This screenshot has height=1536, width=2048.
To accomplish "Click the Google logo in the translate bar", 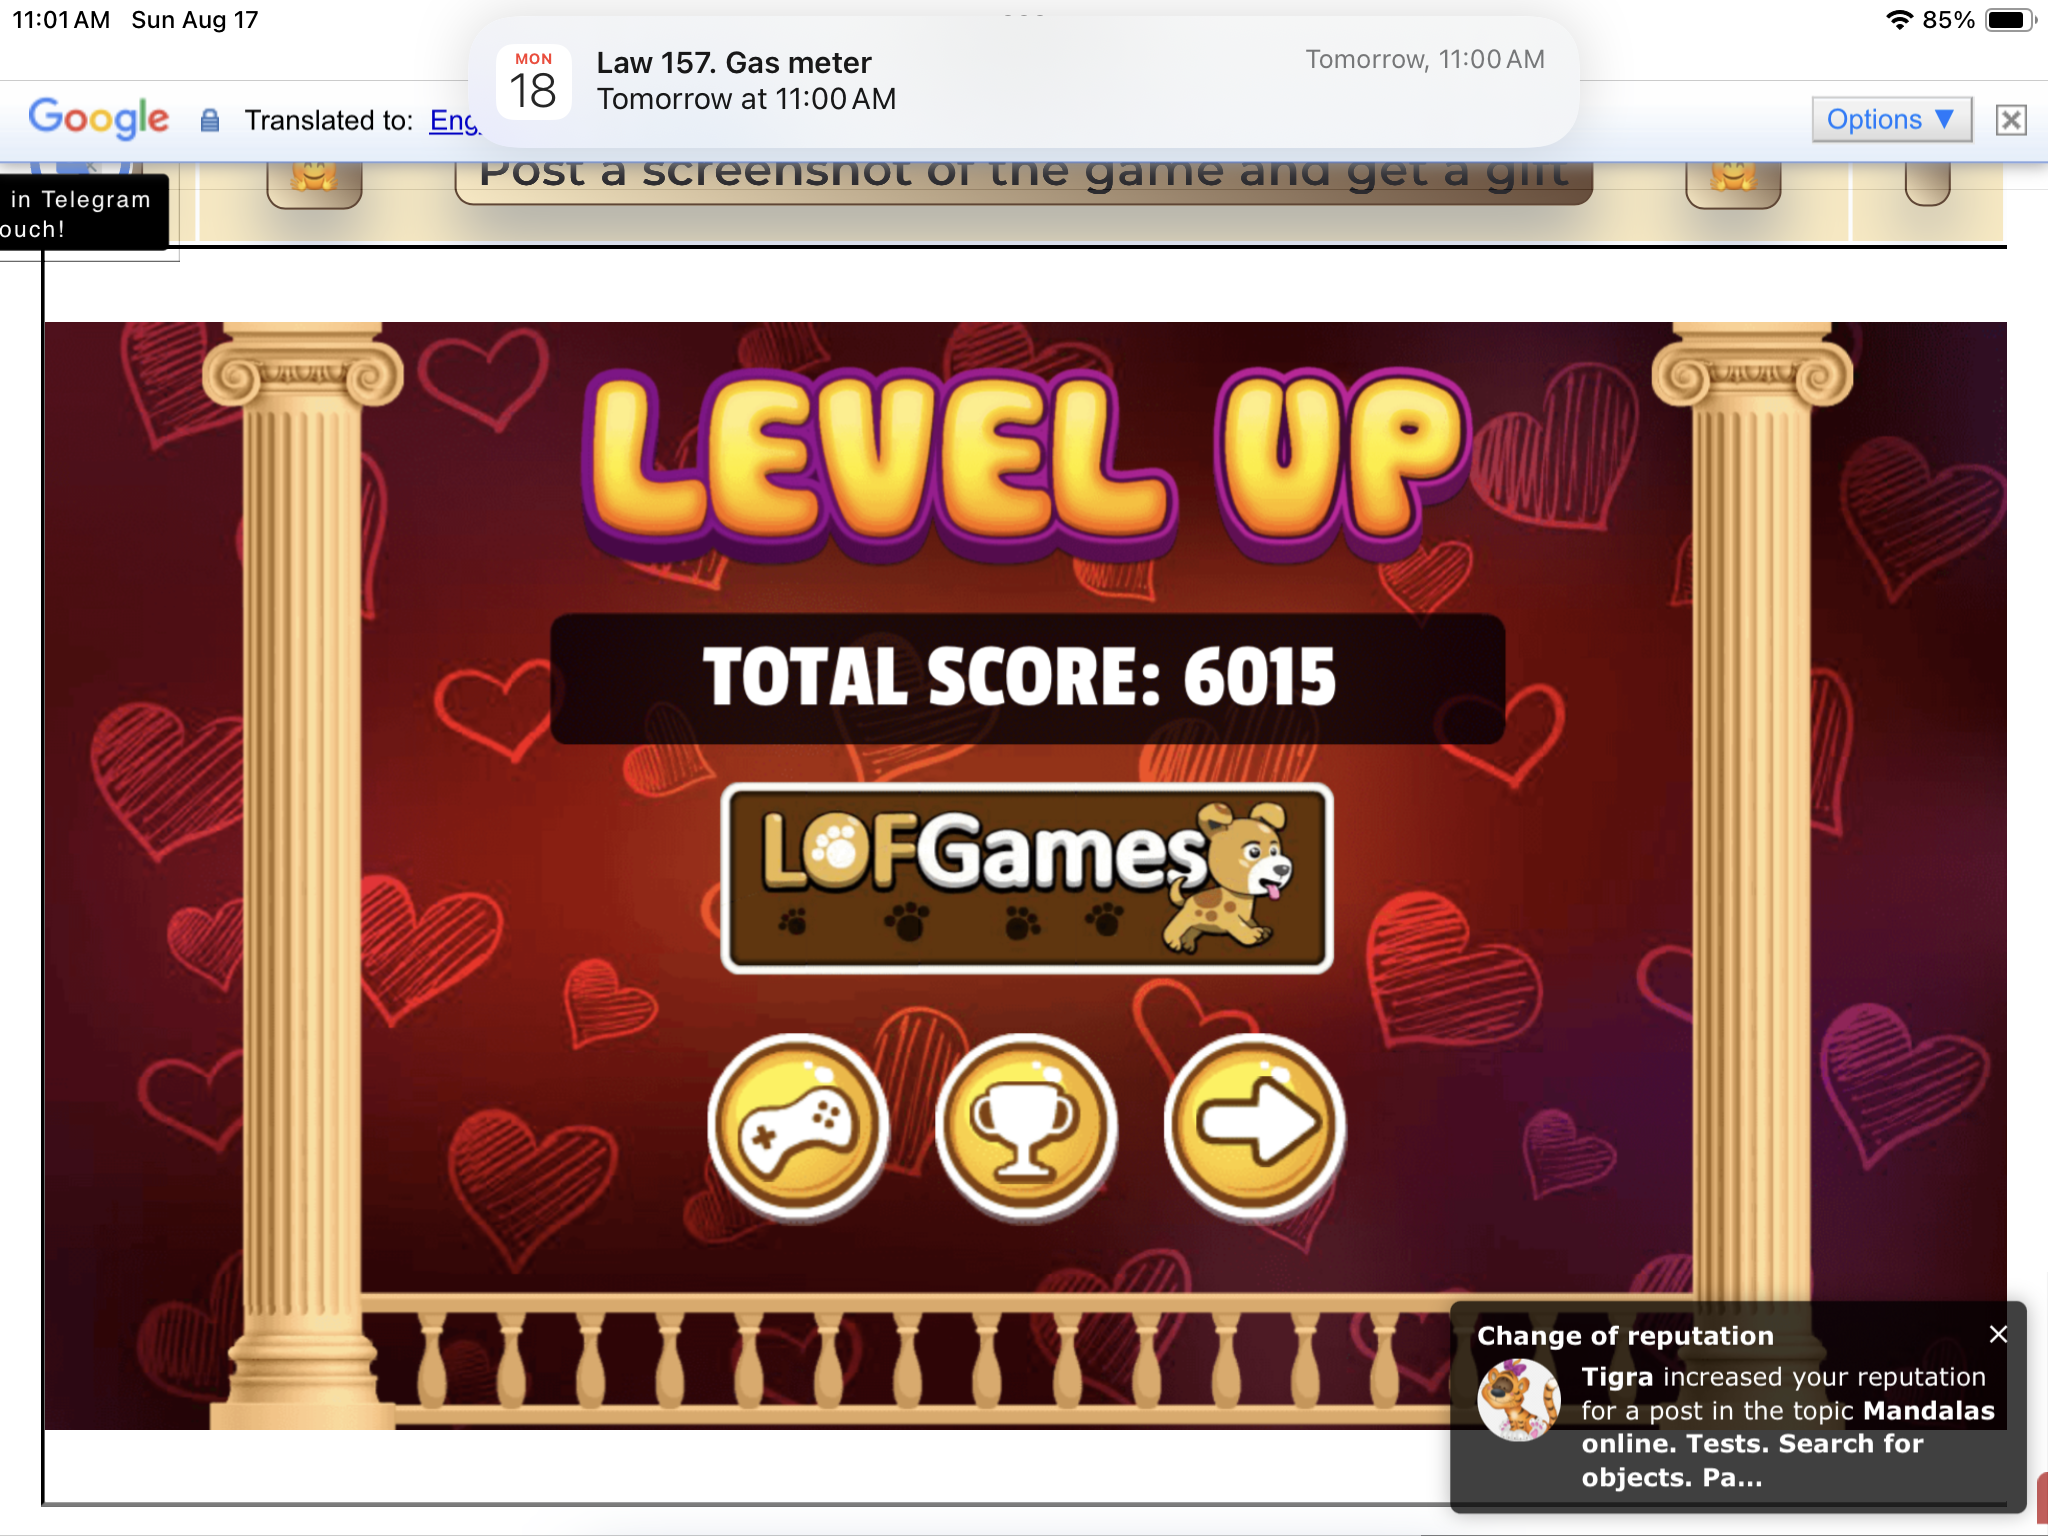I will [x=99, y=118].
